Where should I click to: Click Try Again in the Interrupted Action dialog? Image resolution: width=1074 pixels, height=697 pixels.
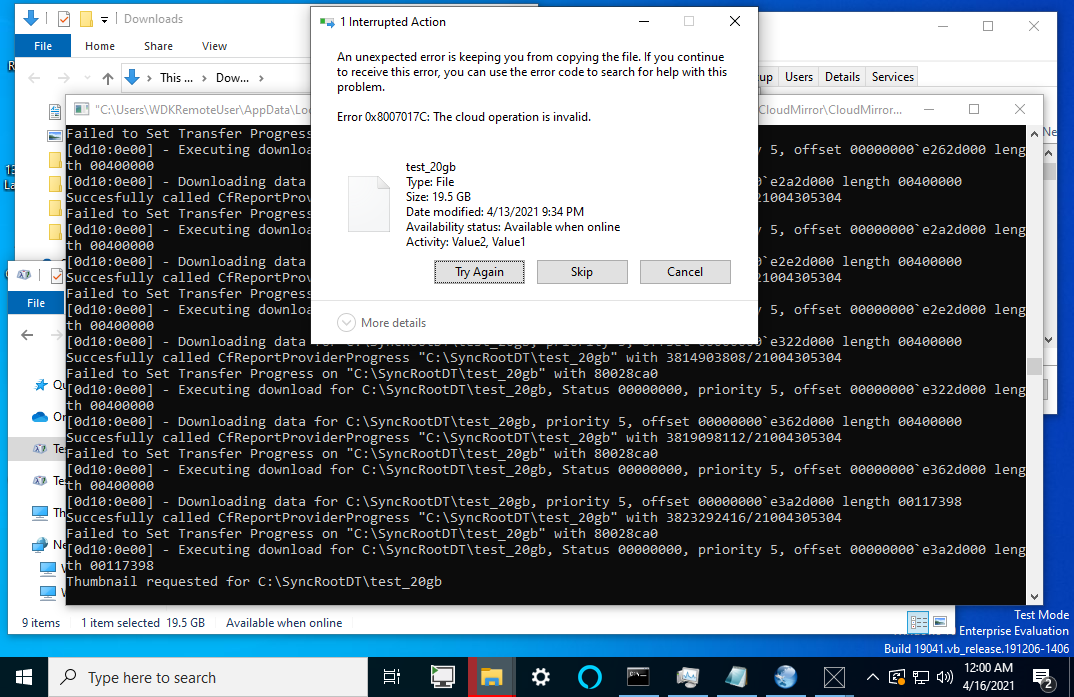479,271
